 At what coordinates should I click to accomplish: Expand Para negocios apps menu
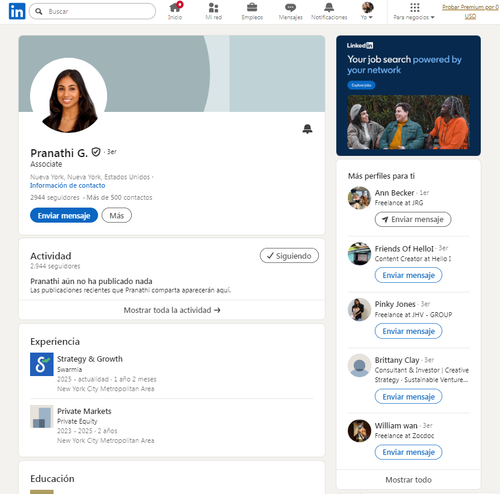coord(414,11)
